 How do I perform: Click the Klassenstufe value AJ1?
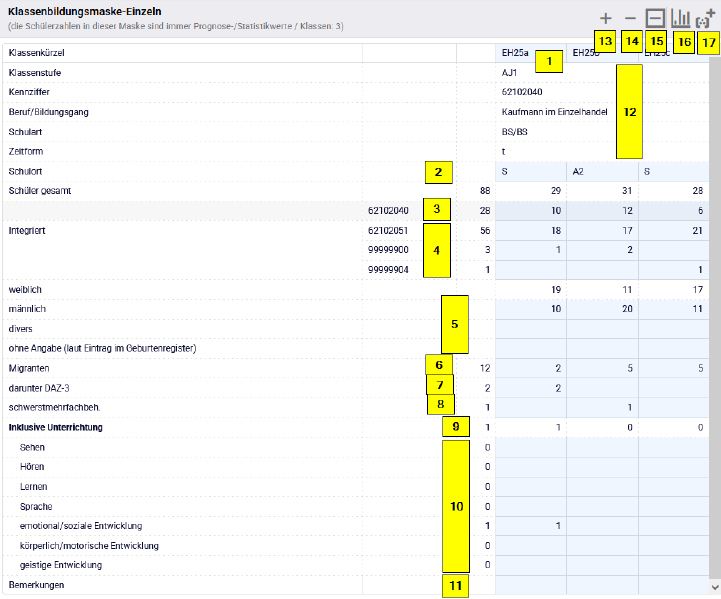tap(510, 73)
